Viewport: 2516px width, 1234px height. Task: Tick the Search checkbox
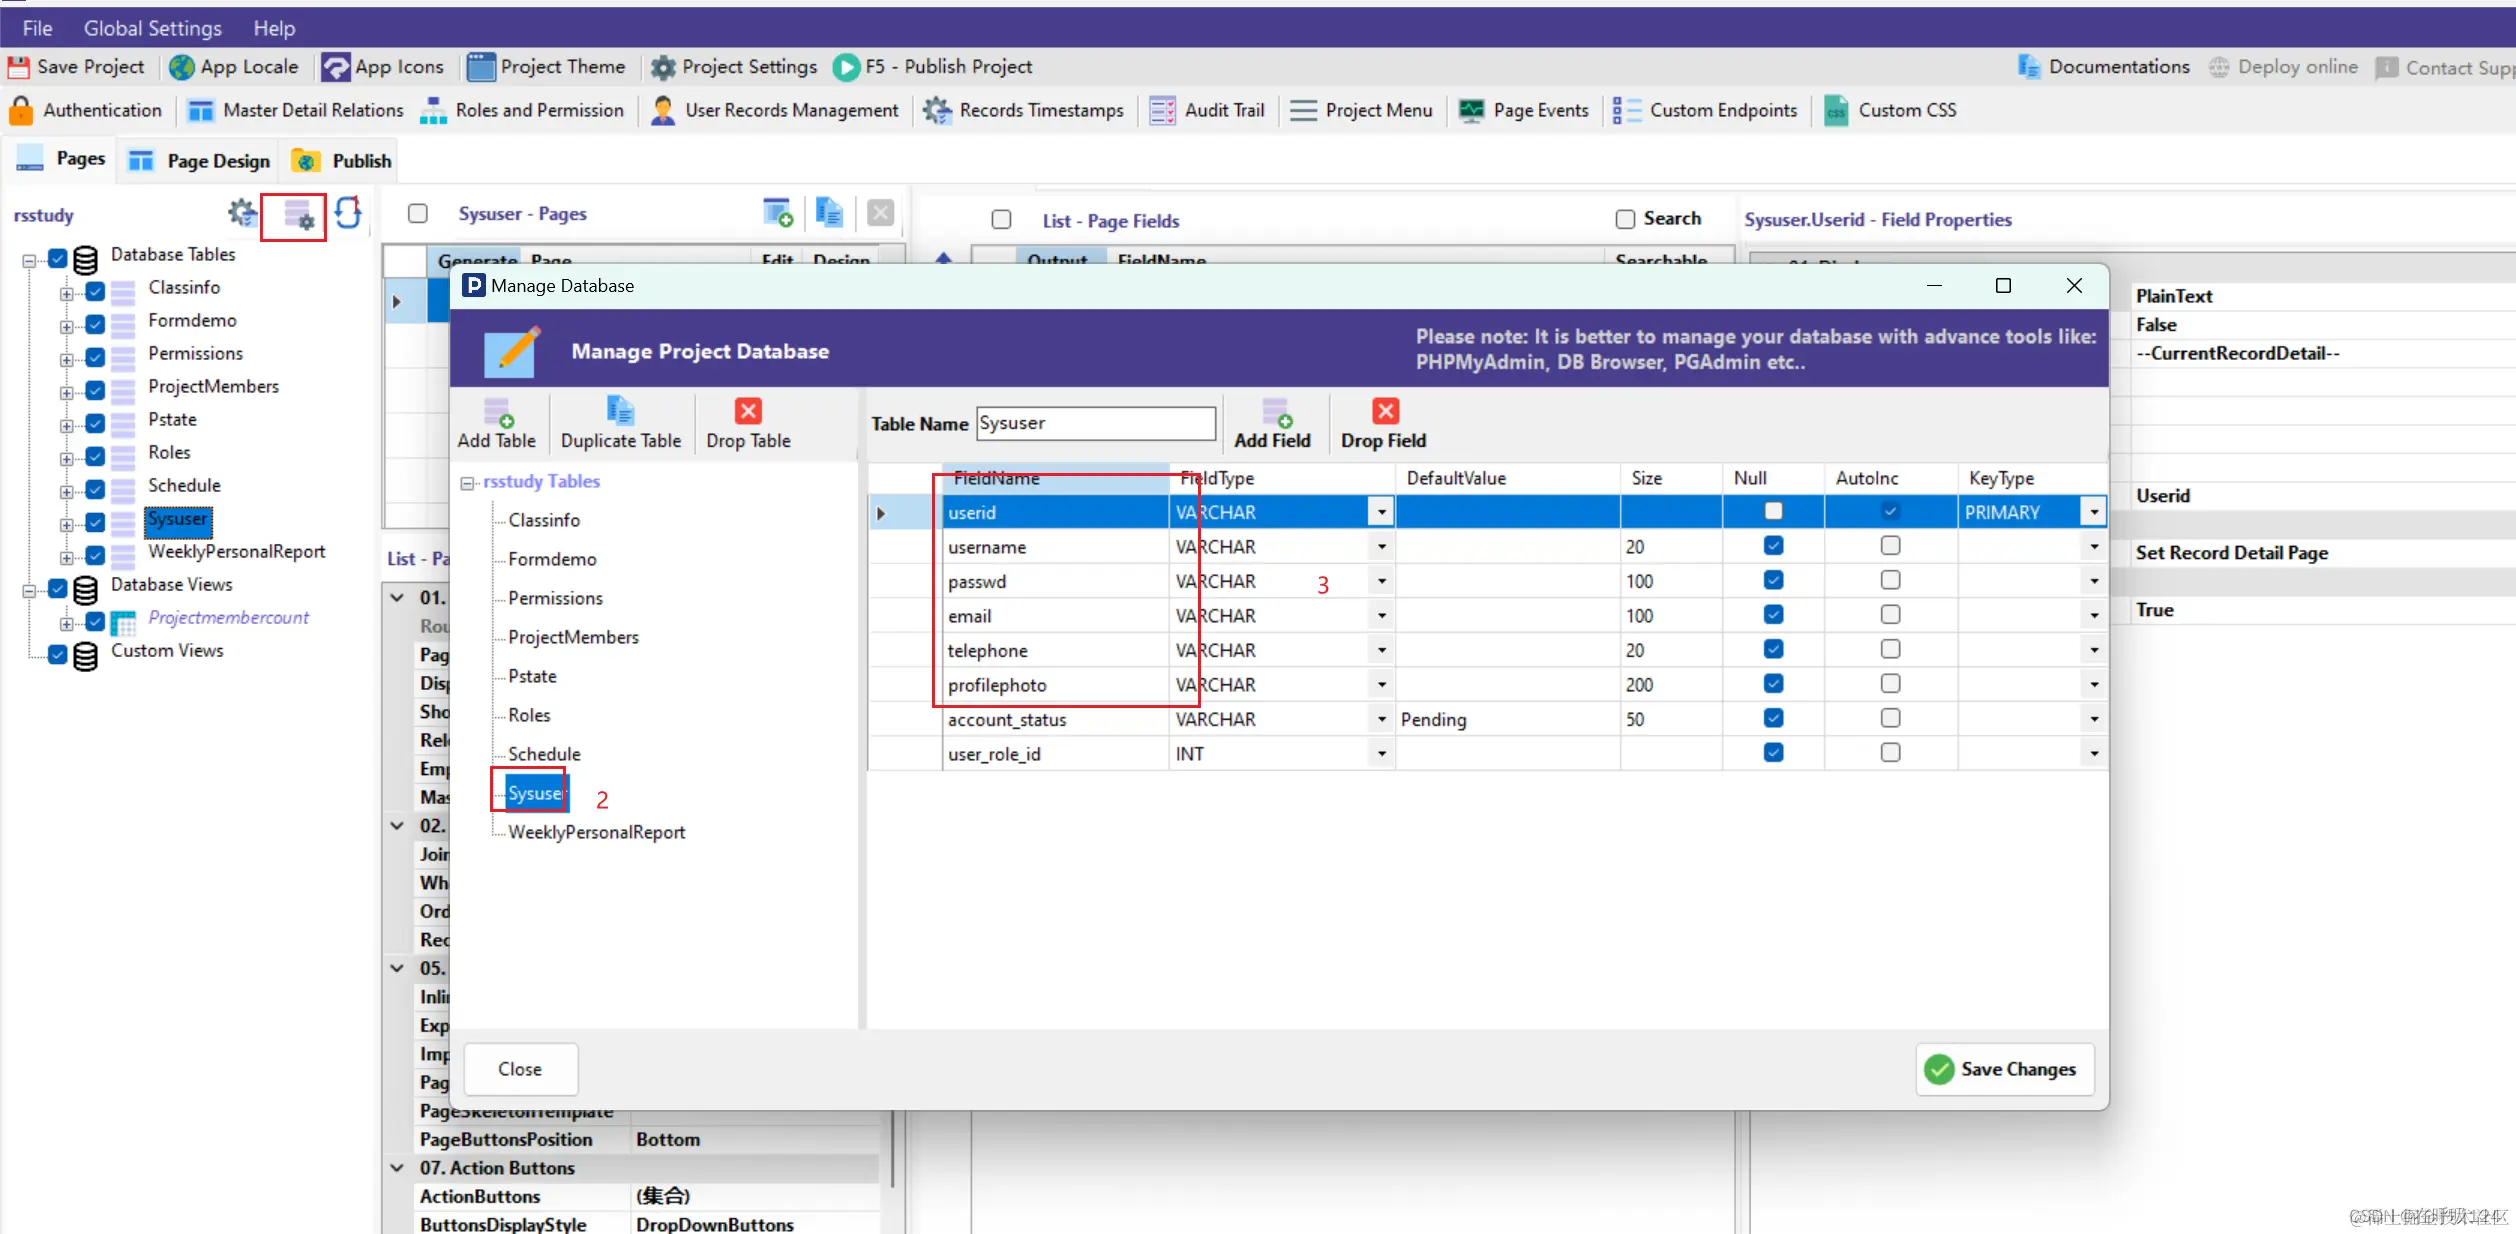point(1625,219)
